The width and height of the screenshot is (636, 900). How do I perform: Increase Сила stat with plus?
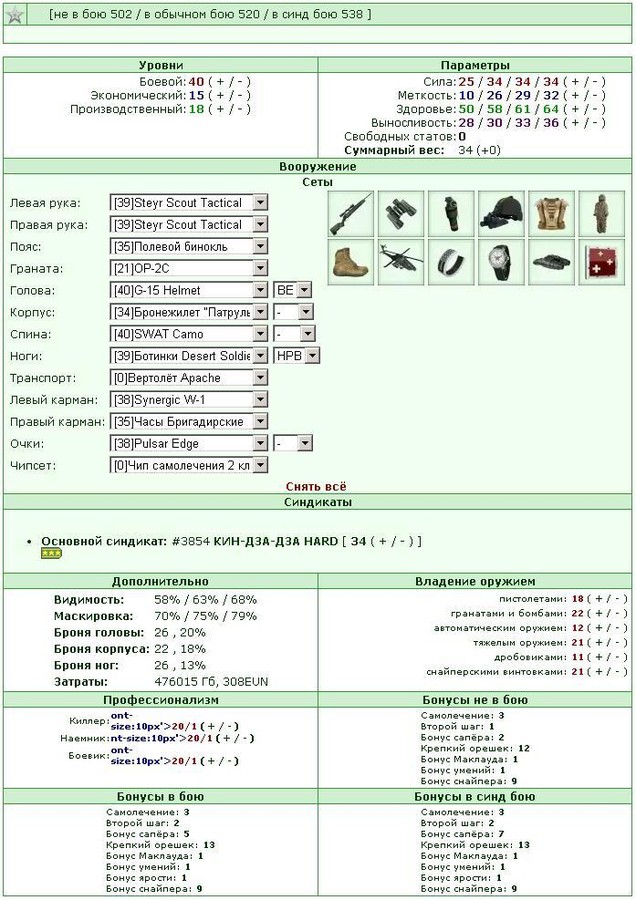point(575,82)
